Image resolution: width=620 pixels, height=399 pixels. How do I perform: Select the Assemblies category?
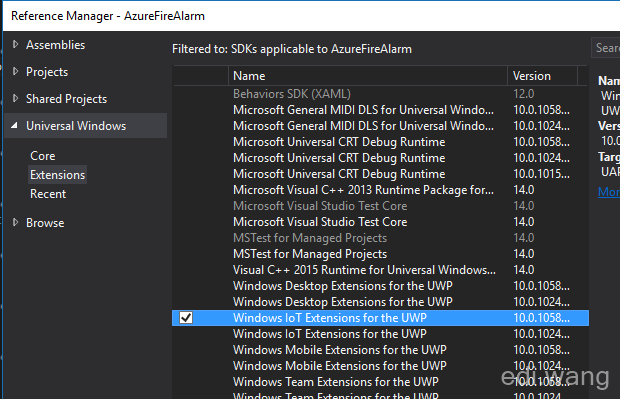click(55, 45)
